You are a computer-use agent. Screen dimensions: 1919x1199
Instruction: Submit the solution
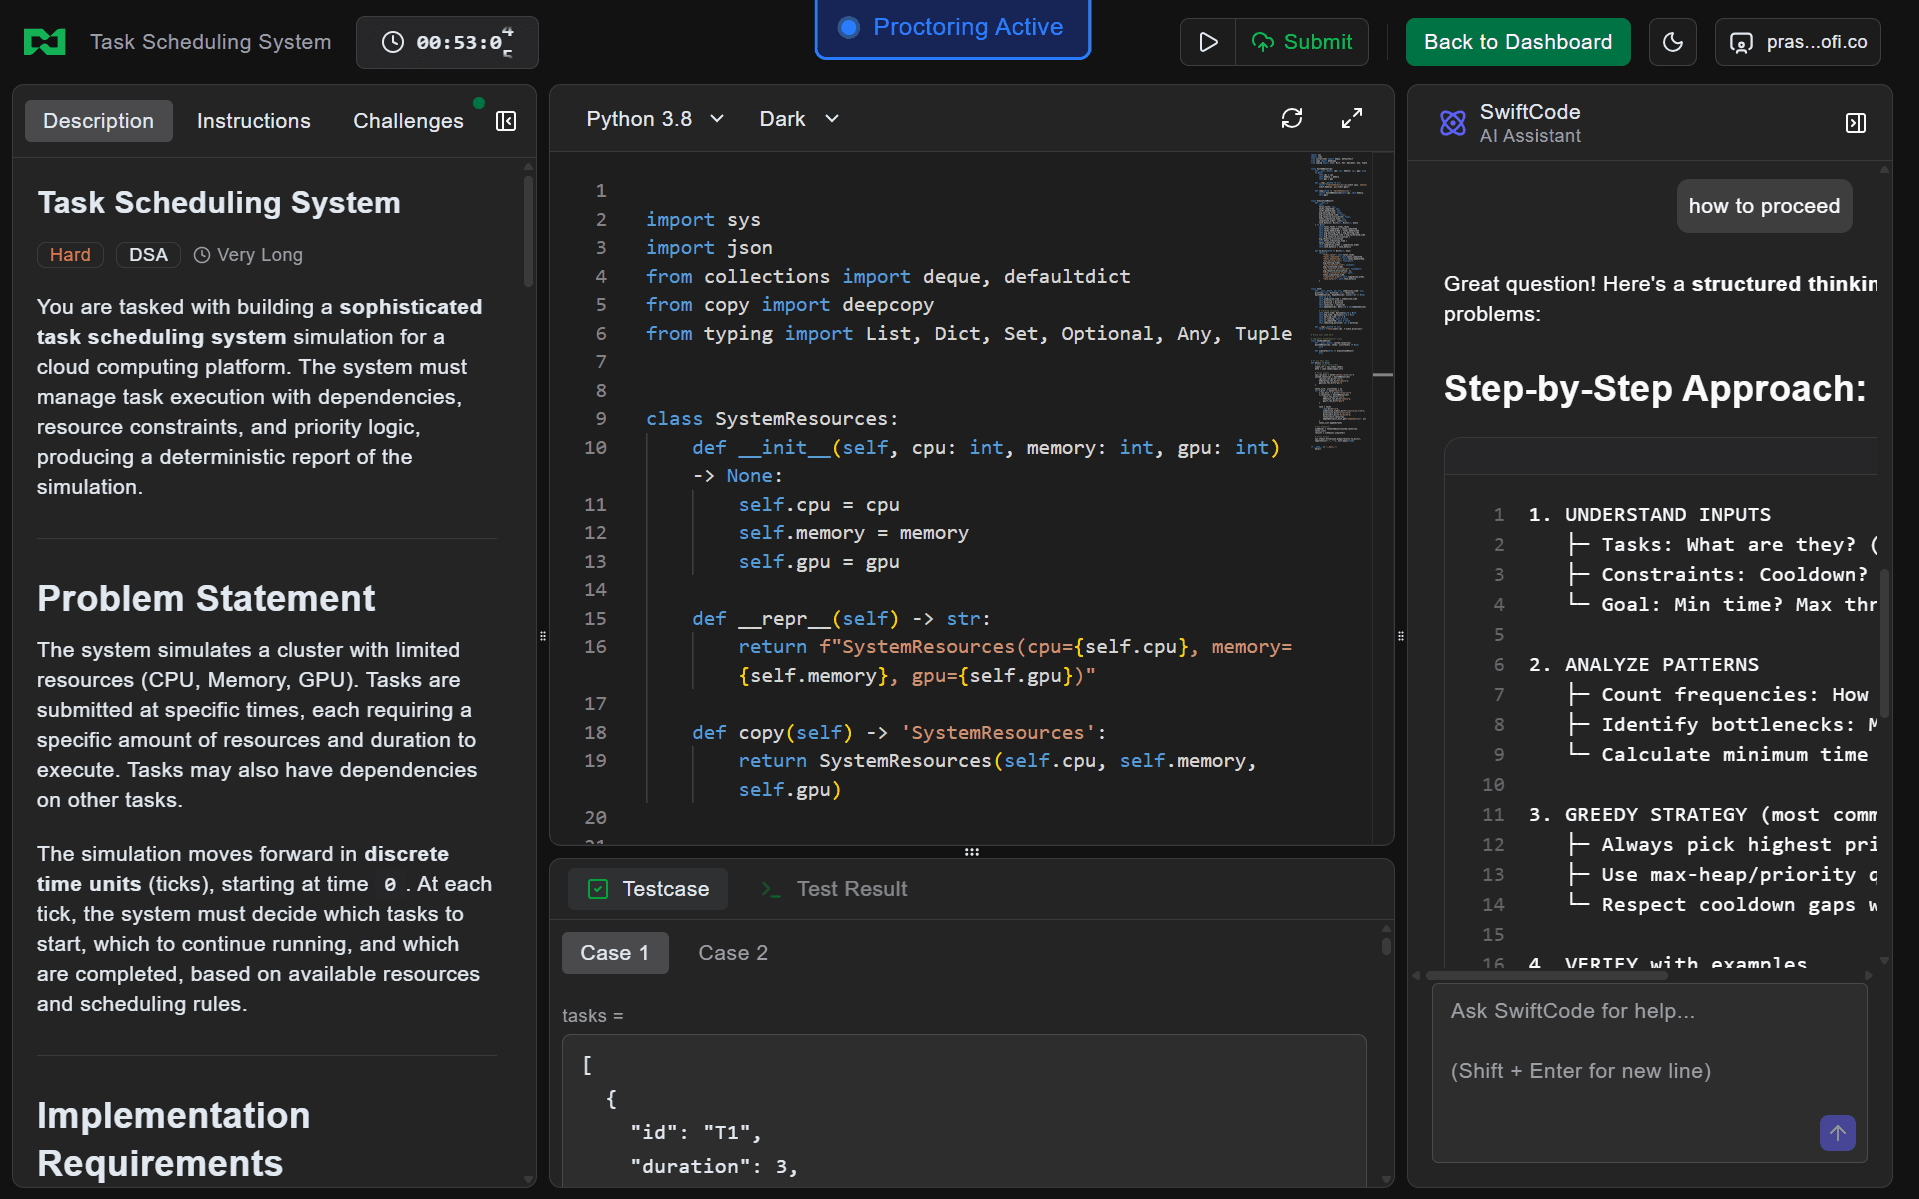1302,42
